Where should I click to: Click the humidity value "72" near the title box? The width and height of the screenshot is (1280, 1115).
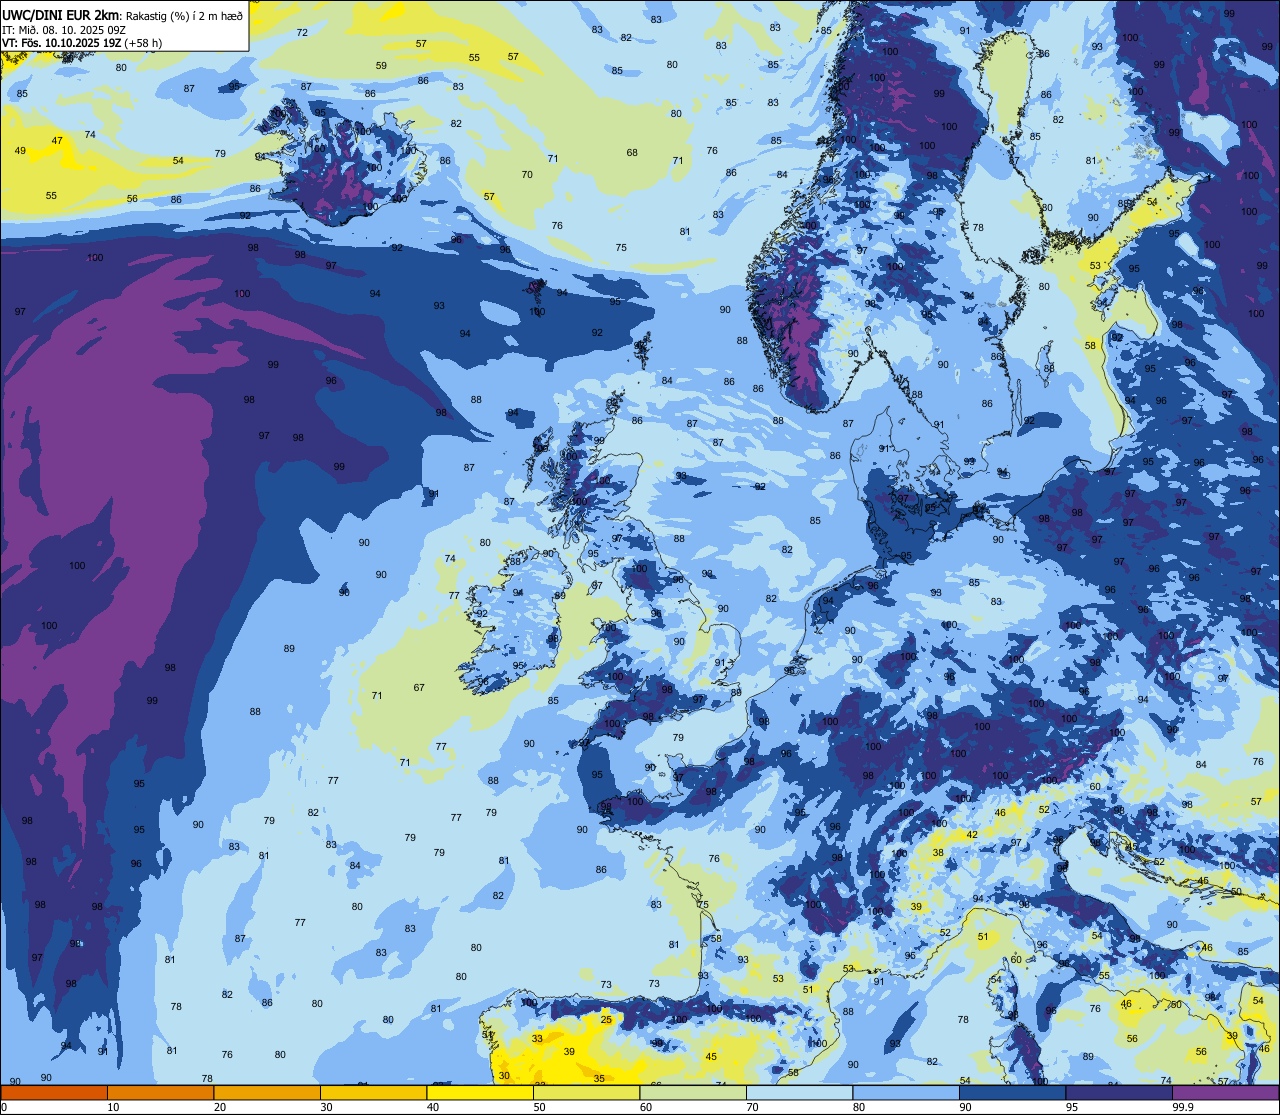(302, 33)
